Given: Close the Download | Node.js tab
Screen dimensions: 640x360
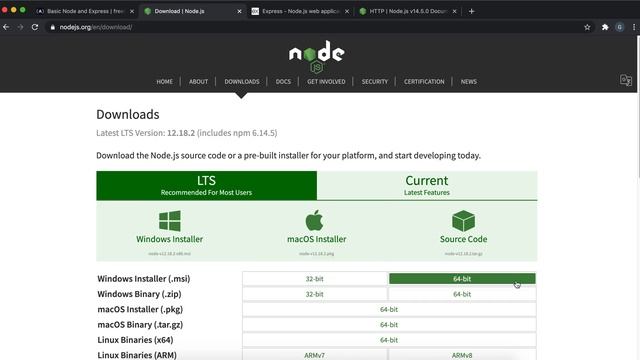Looking at the screenshot, I should click(240, 11).
